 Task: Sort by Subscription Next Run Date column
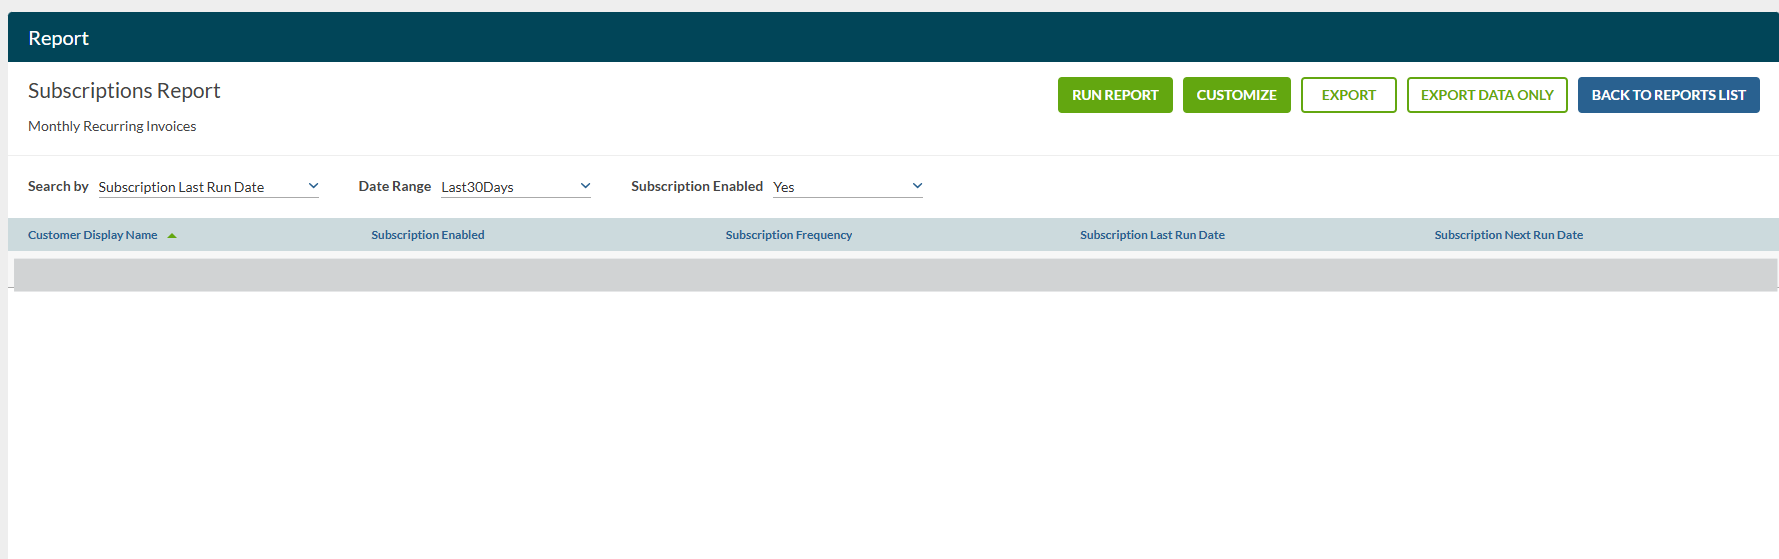(1508, 235)
